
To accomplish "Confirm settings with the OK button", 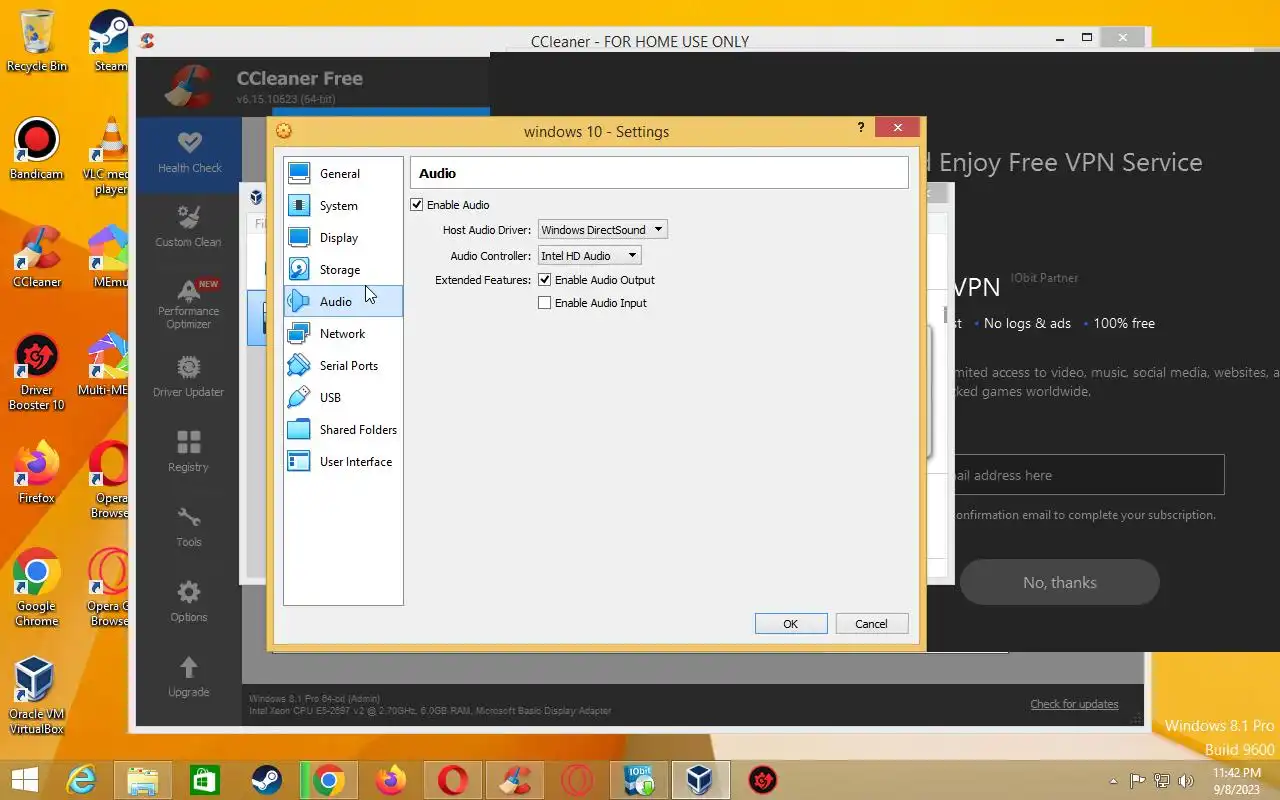I will click(790, 624).
